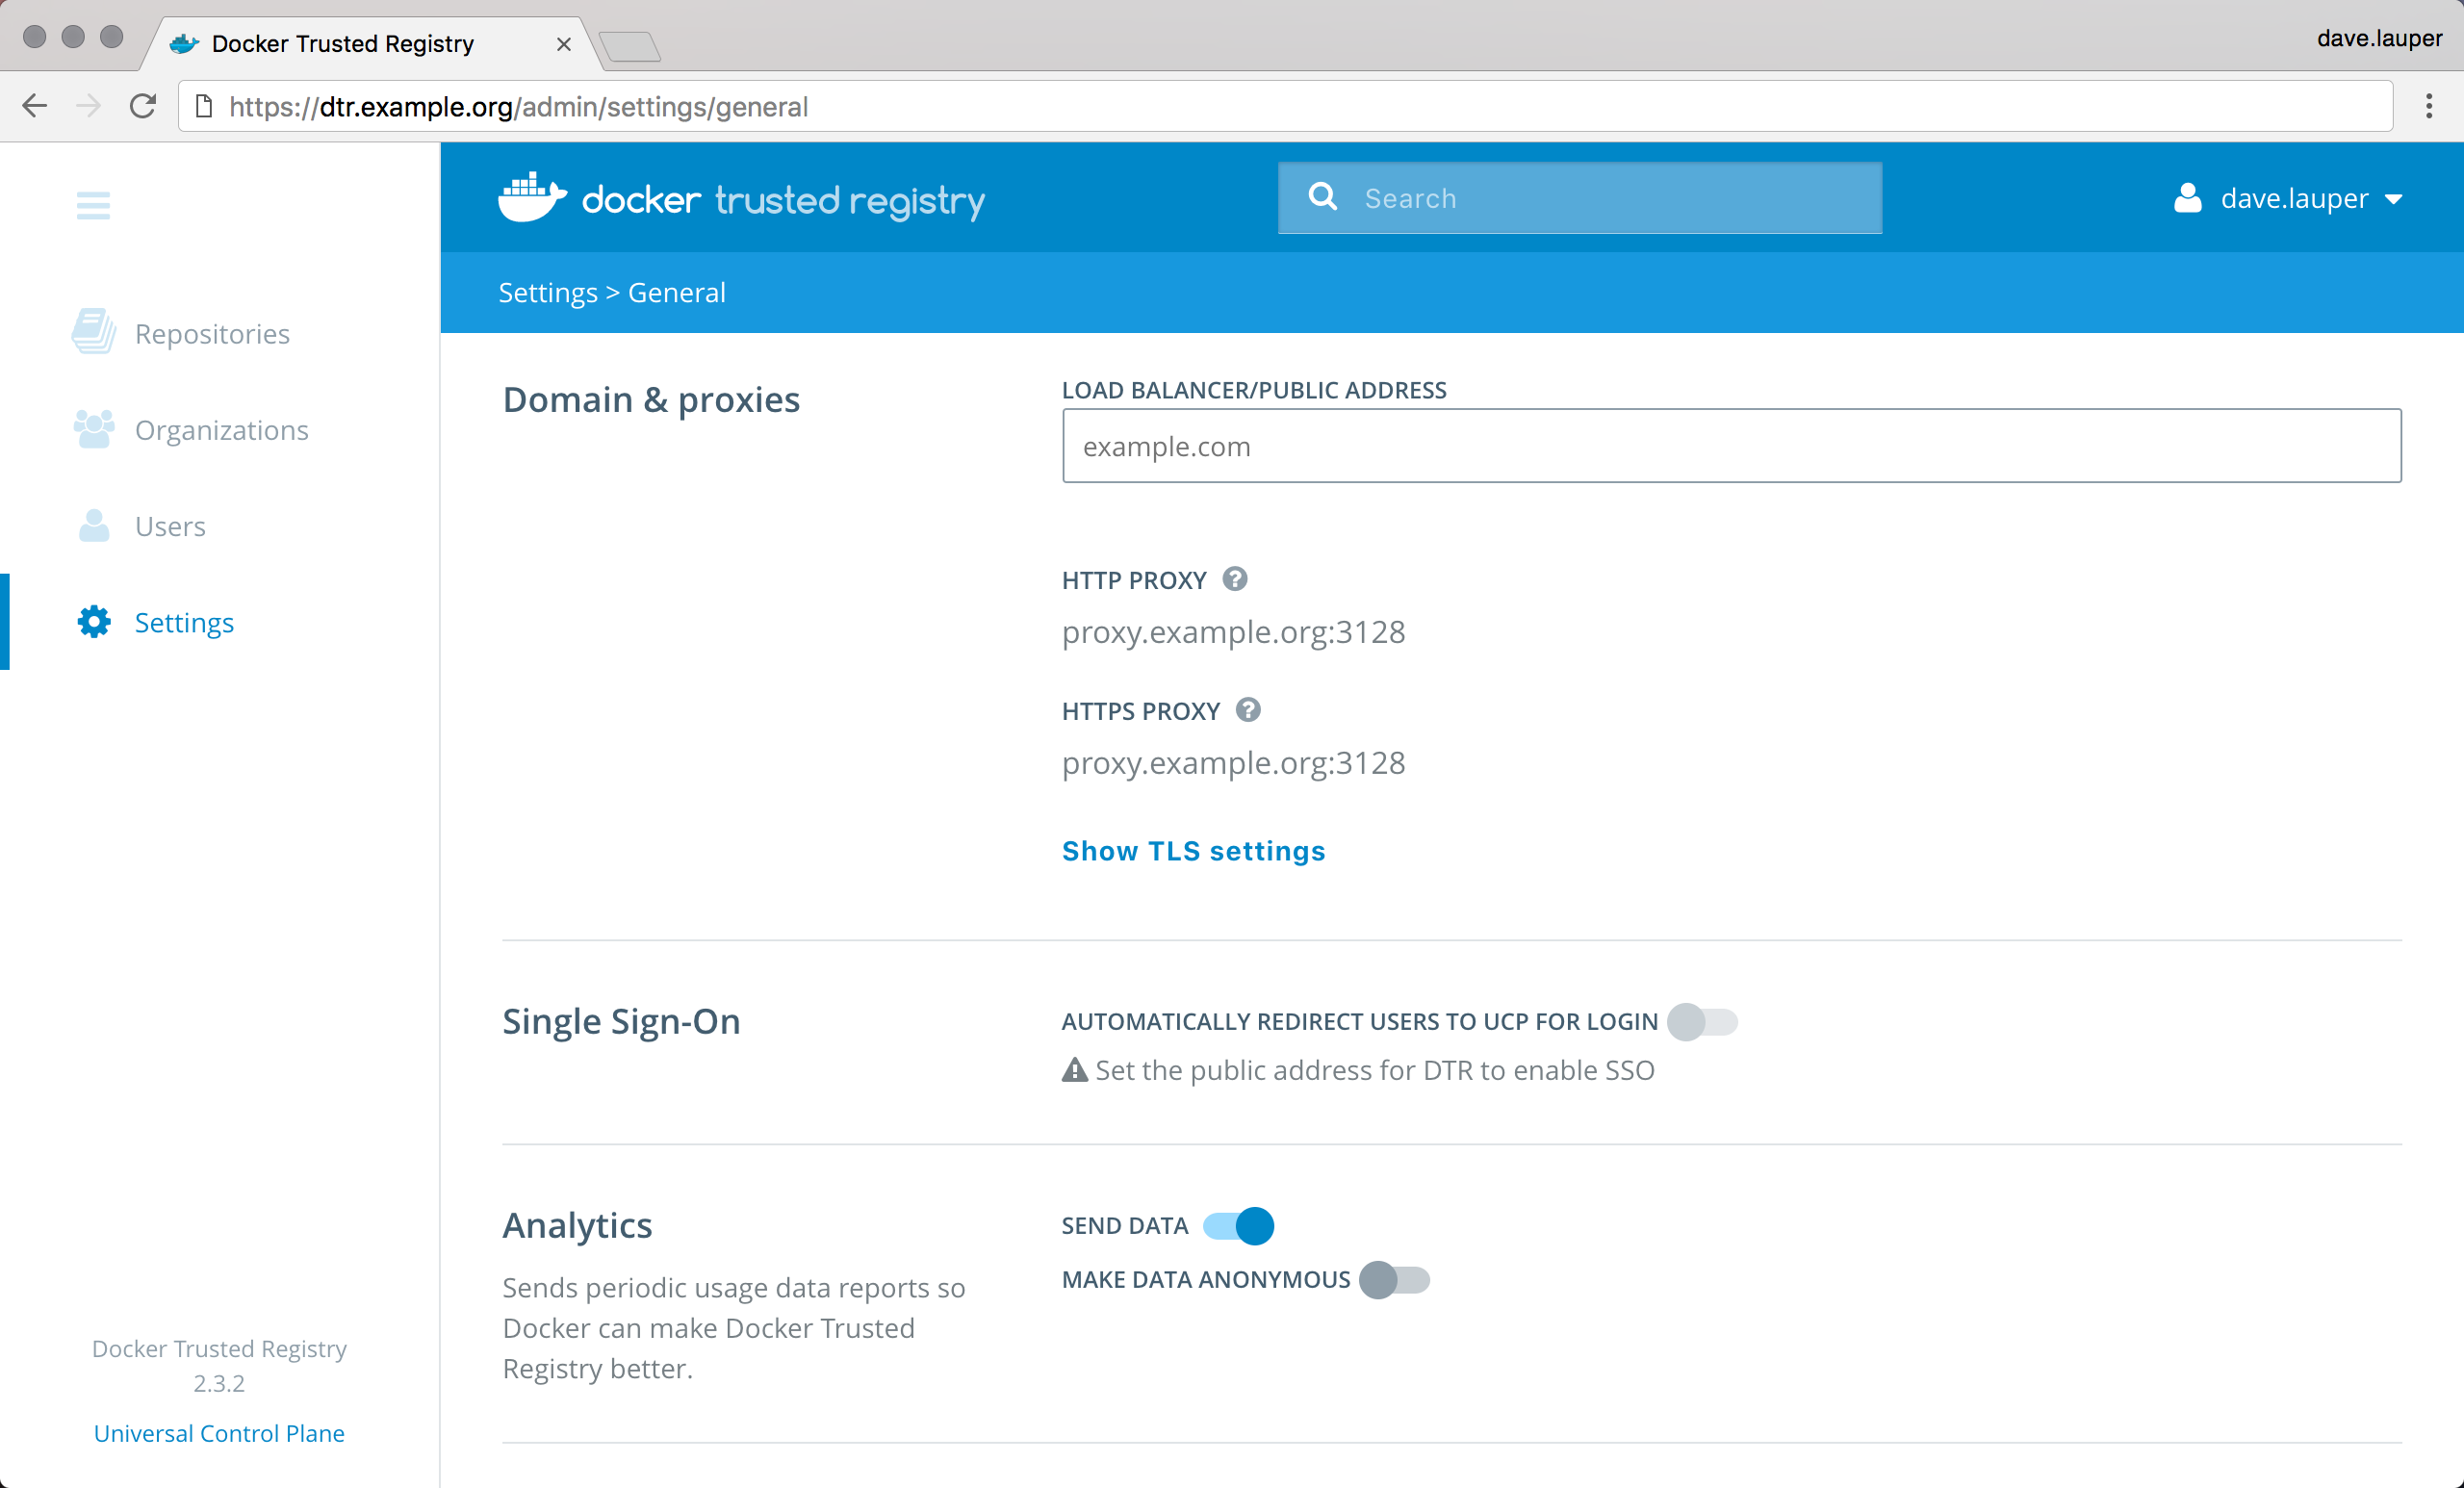Click the search magnifier icon
Image resolution: width=2464 pixels, height=1488 pixels.
[1322, 198]
